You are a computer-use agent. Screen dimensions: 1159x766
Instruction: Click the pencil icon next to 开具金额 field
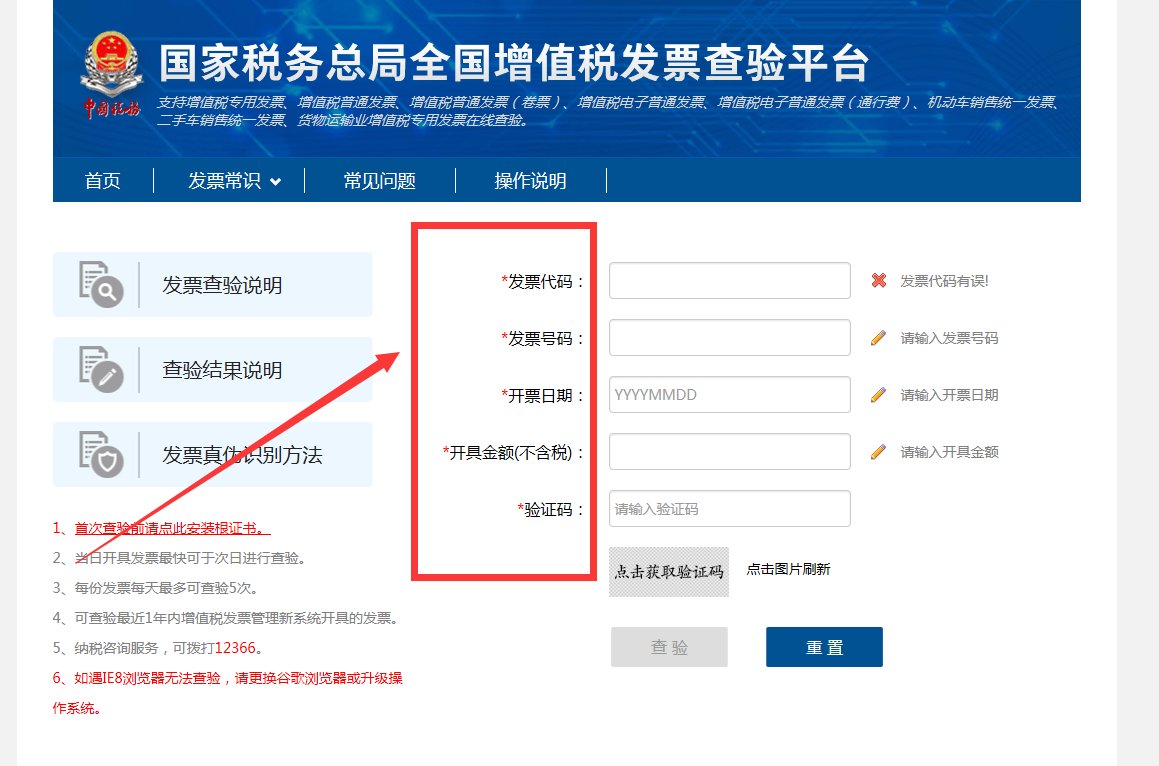pyautogui.click(x=877, y=451)
